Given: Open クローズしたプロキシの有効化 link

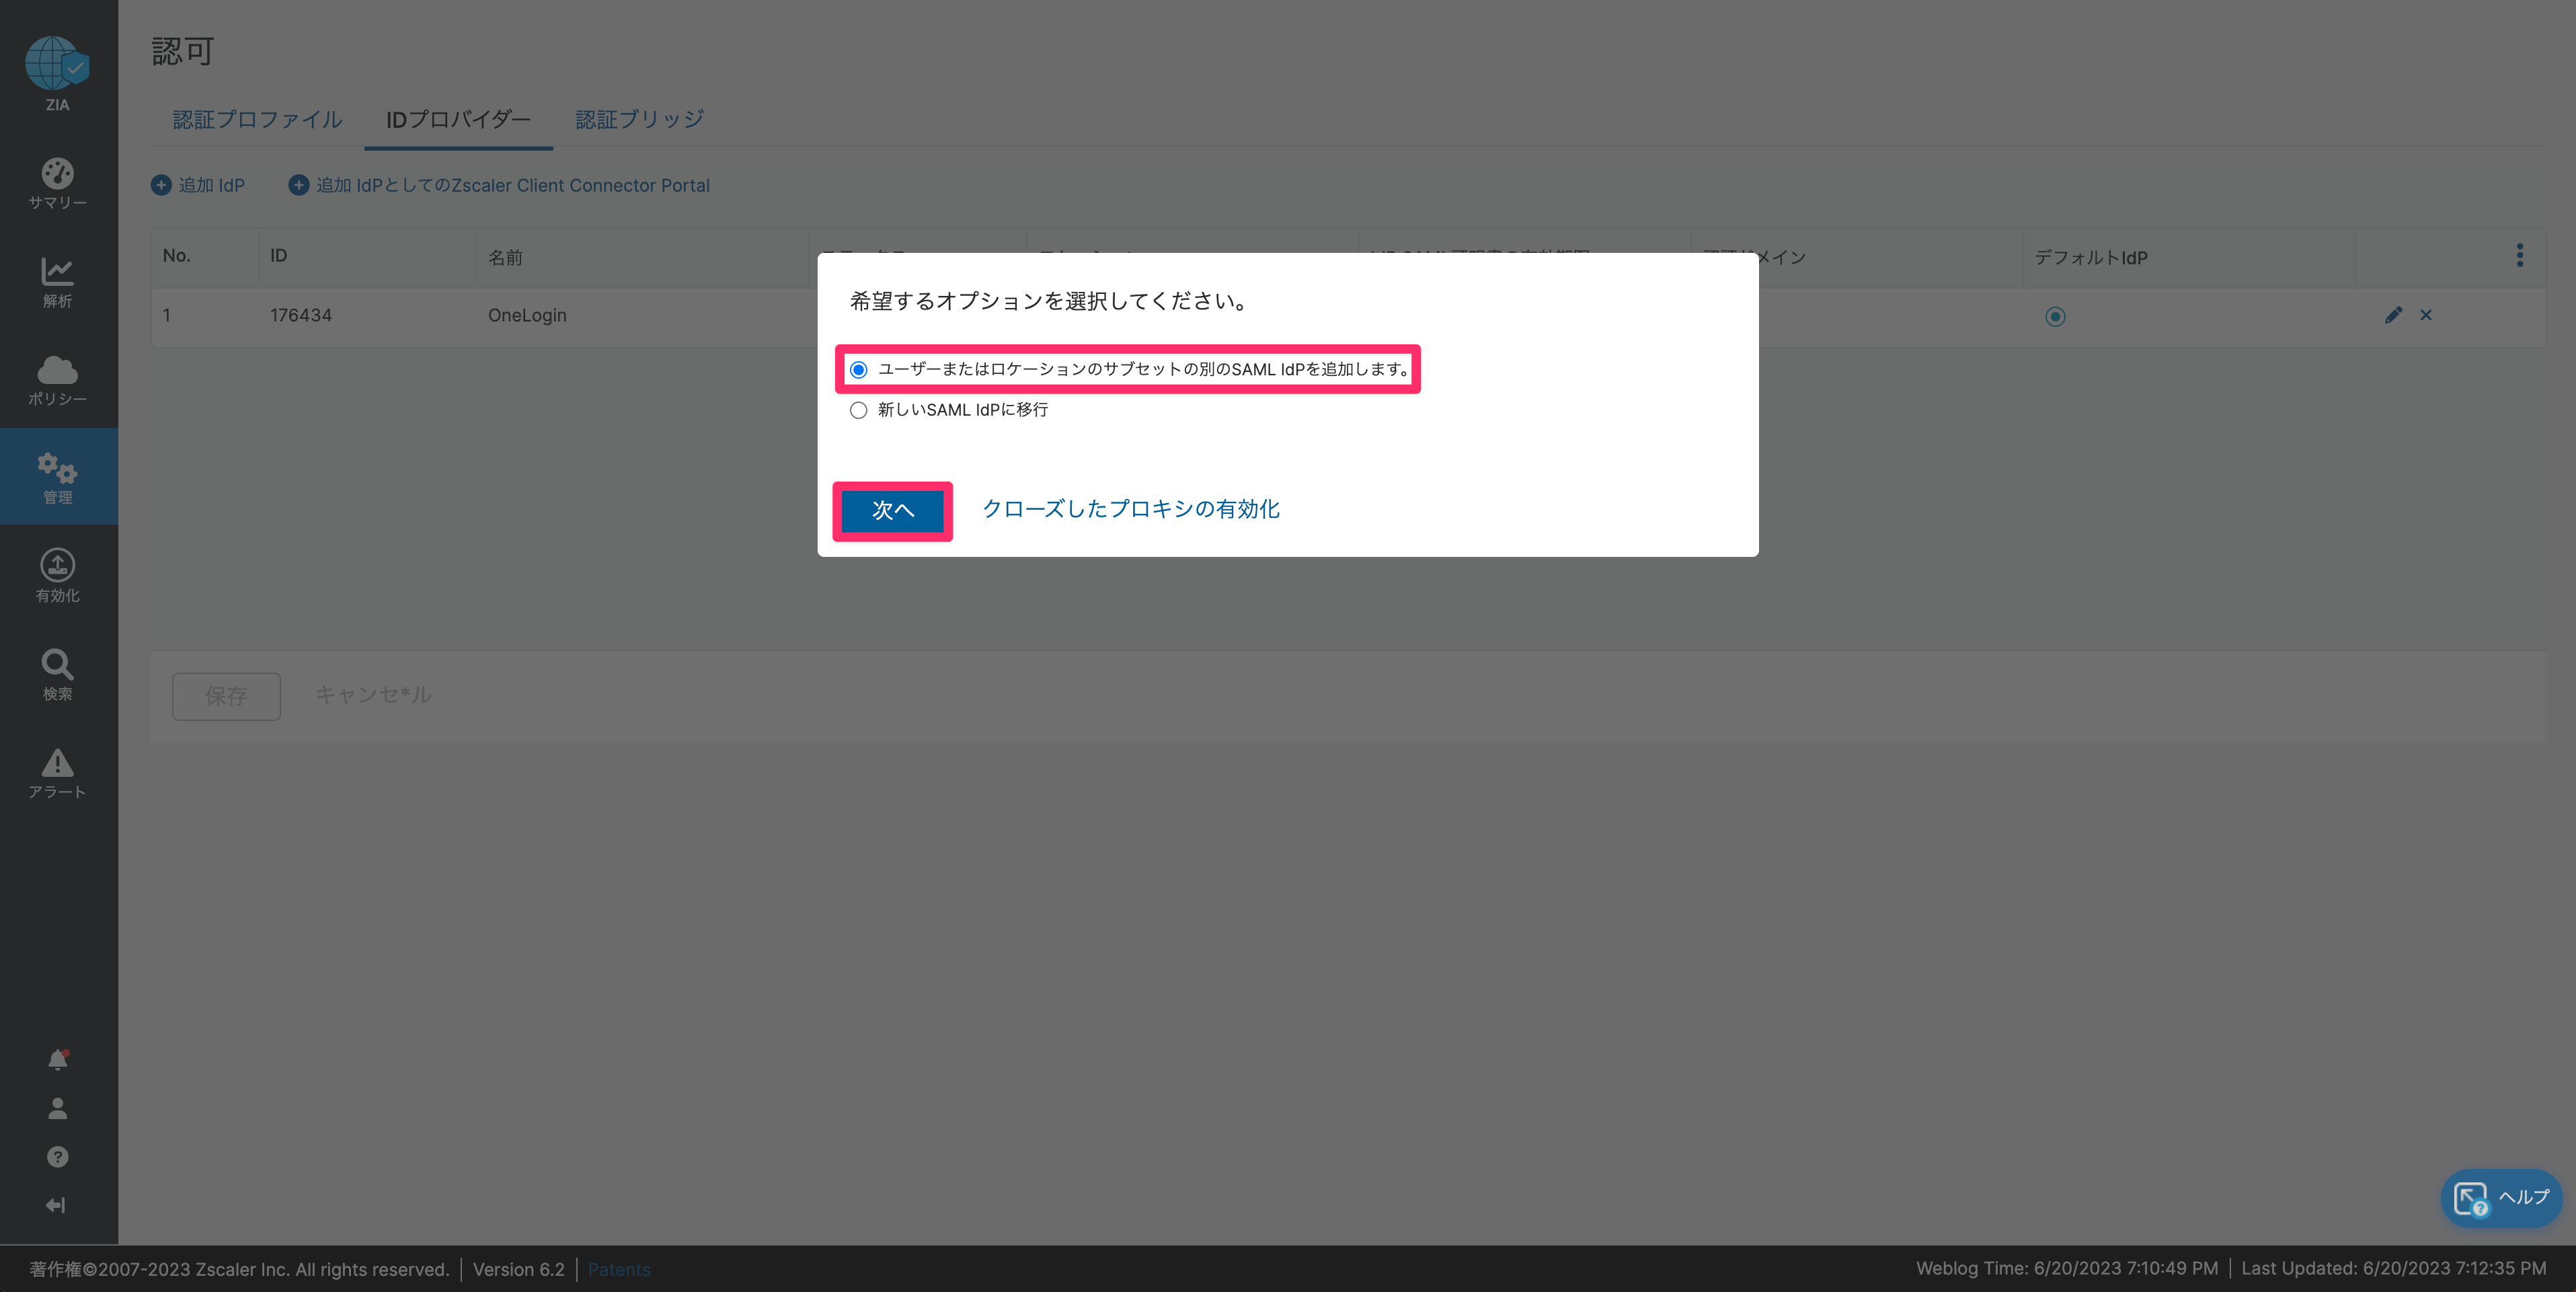Looking at the screenshot, I should (x=1131, y=509).
